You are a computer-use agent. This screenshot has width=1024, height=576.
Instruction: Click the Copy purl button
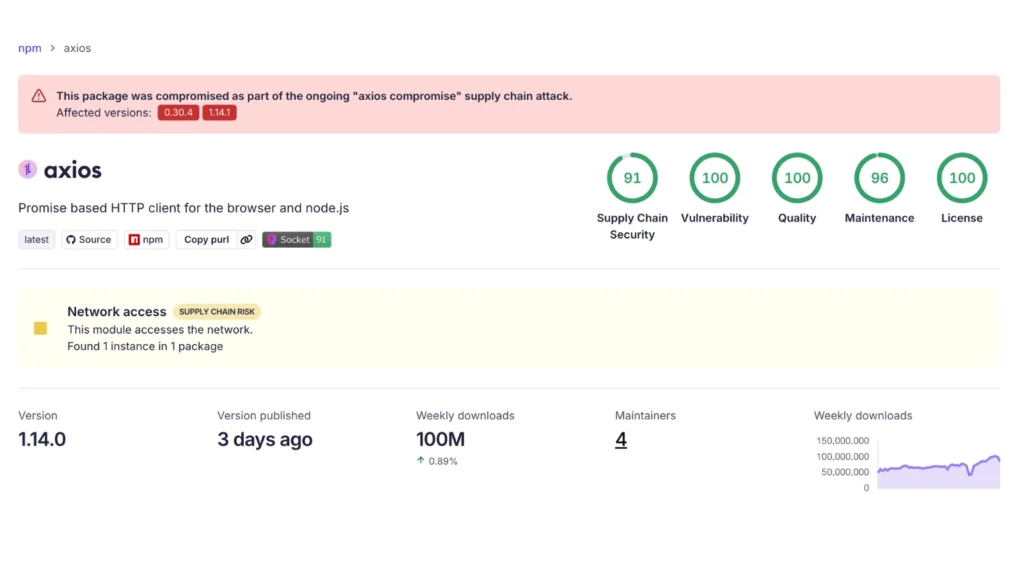[205, 239]
